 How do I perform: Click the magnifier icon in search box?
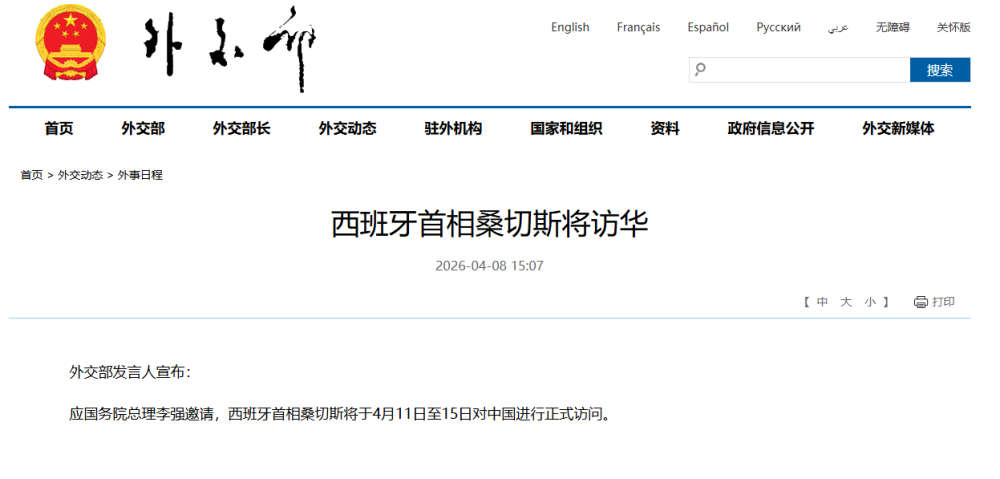700,70
